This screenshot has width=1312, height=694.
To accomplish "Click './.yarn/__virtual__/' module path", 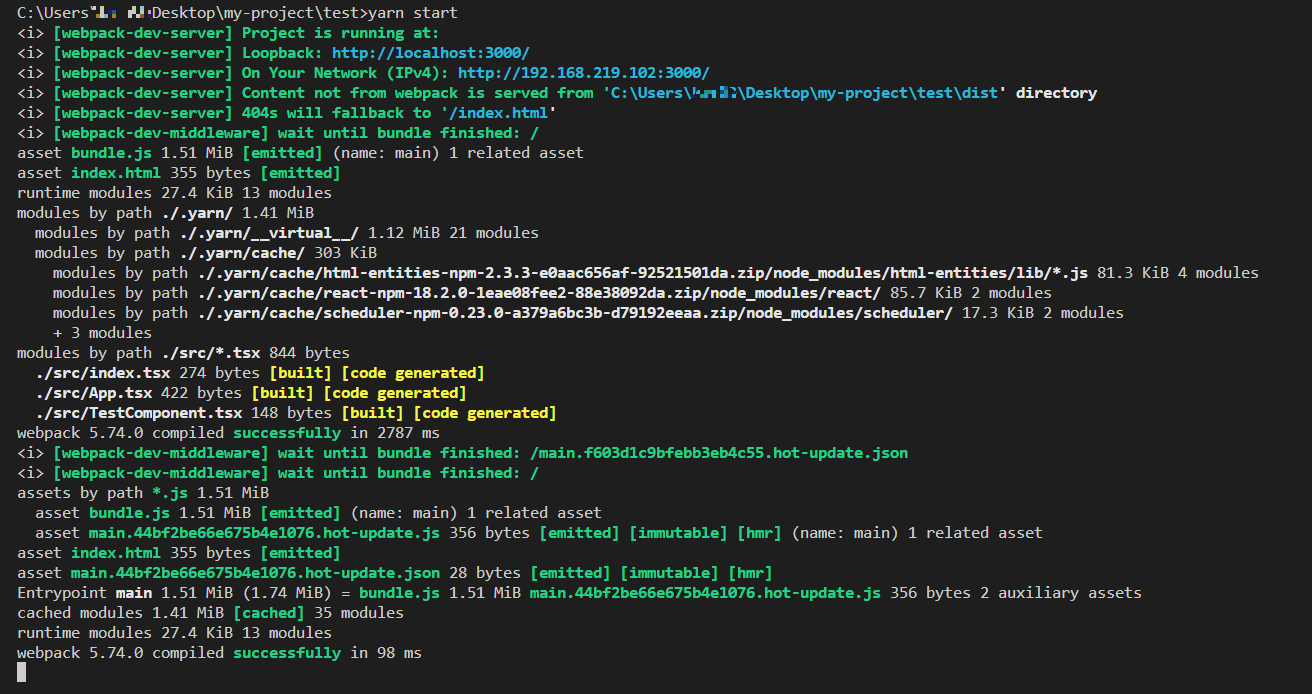I will tap(269, 233).
